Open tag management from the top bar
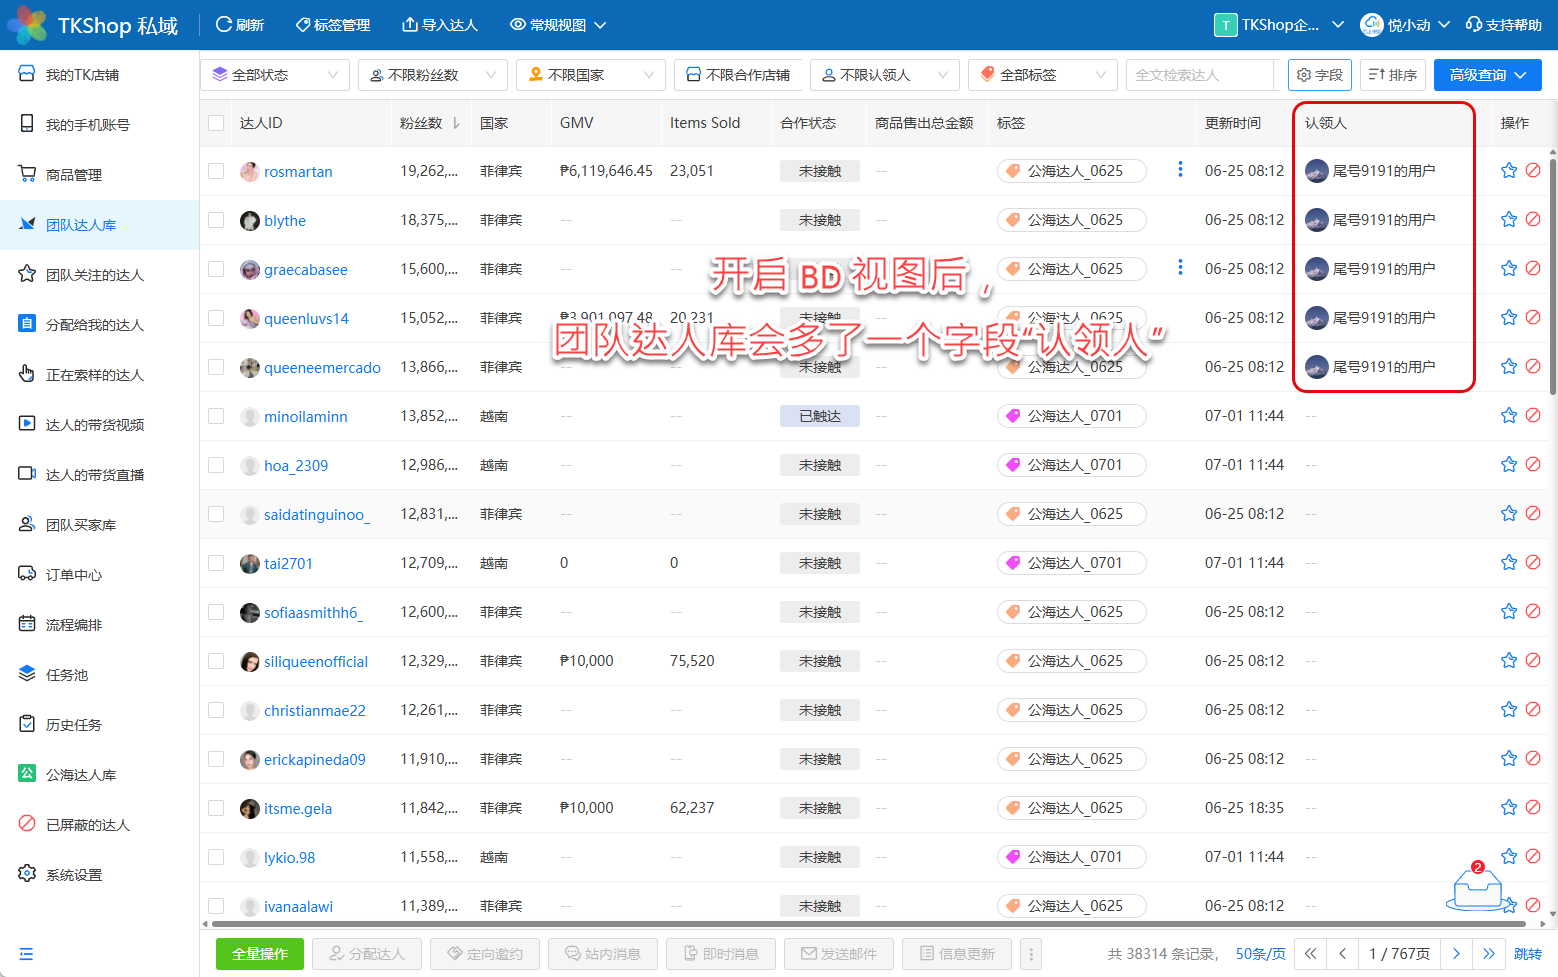The width and height of the screenshot is (1558, 977). [332, 24]
